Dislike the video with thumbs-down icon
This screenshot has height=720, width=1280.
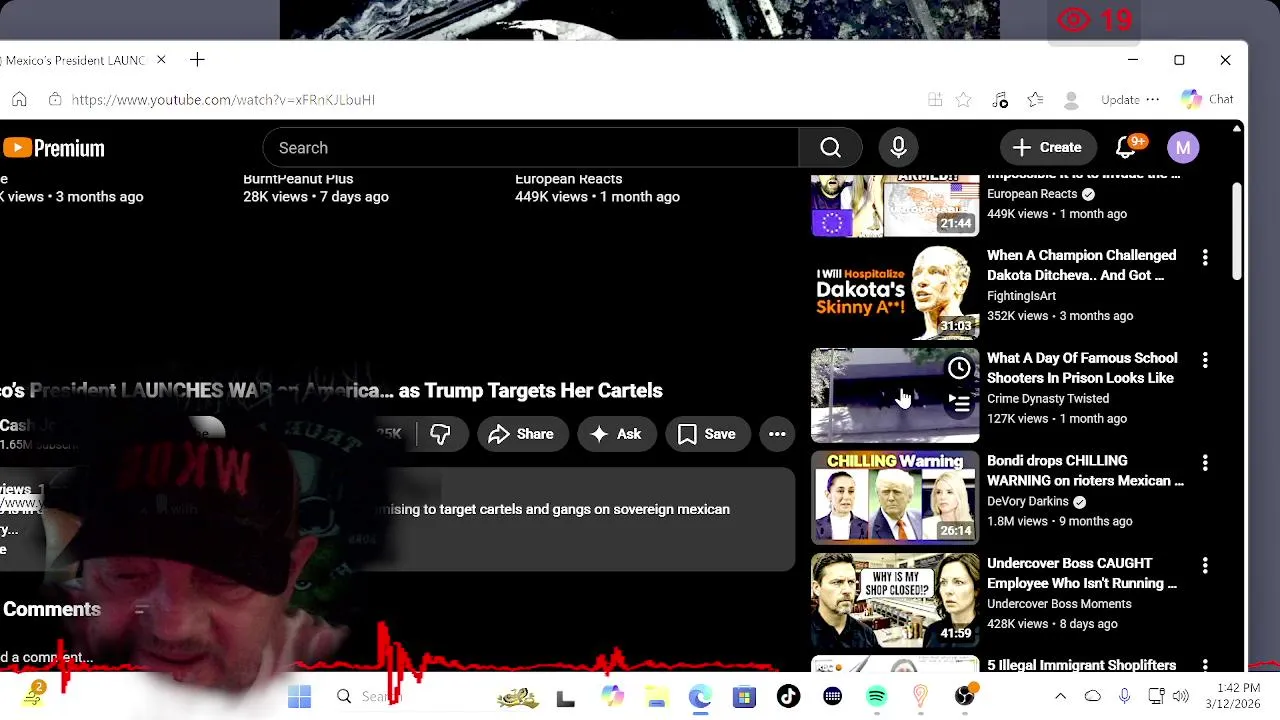tap(440, 434)
